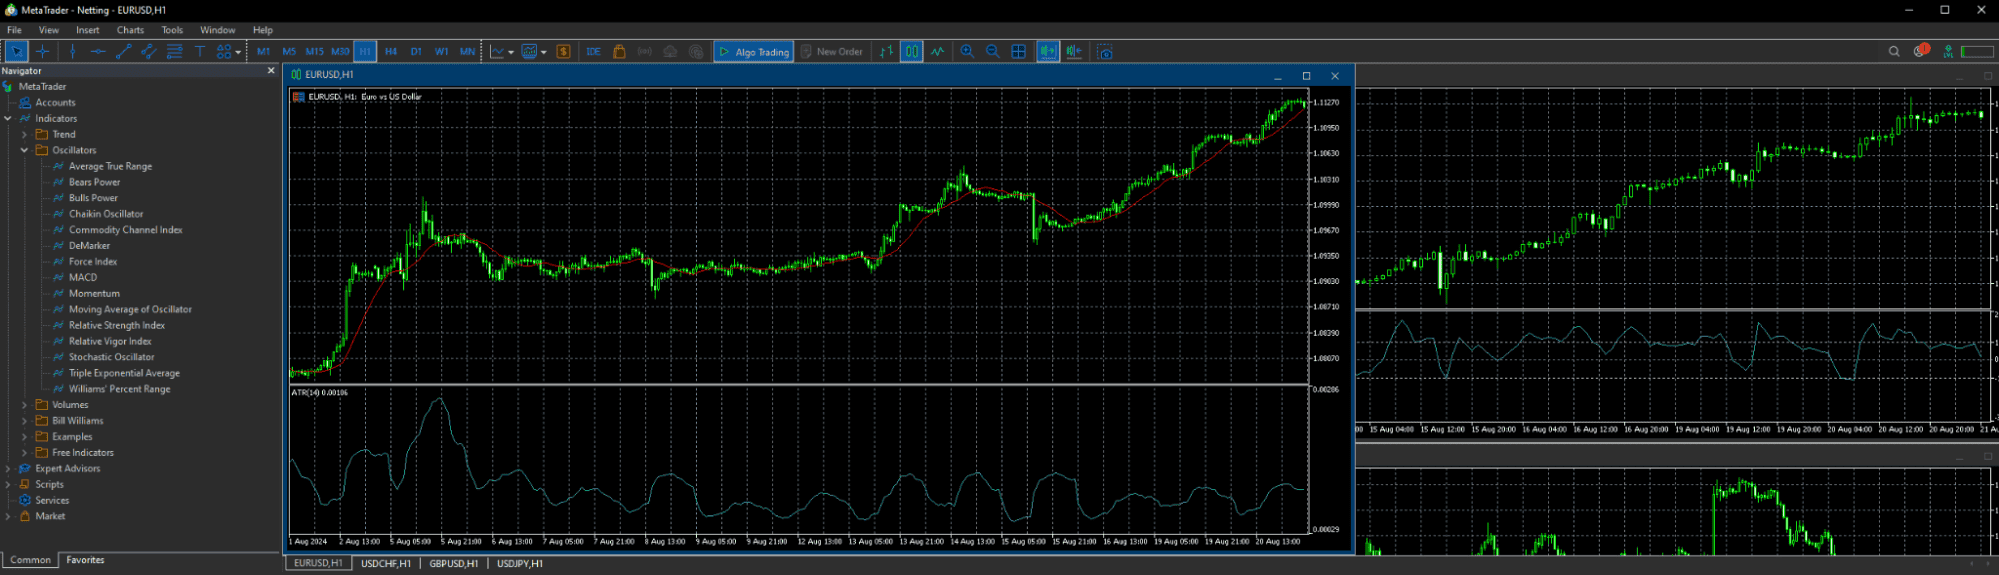Switch to the H4 timeframe
The width and height of the screenshot is (1999, 575).
coord(390,52)
